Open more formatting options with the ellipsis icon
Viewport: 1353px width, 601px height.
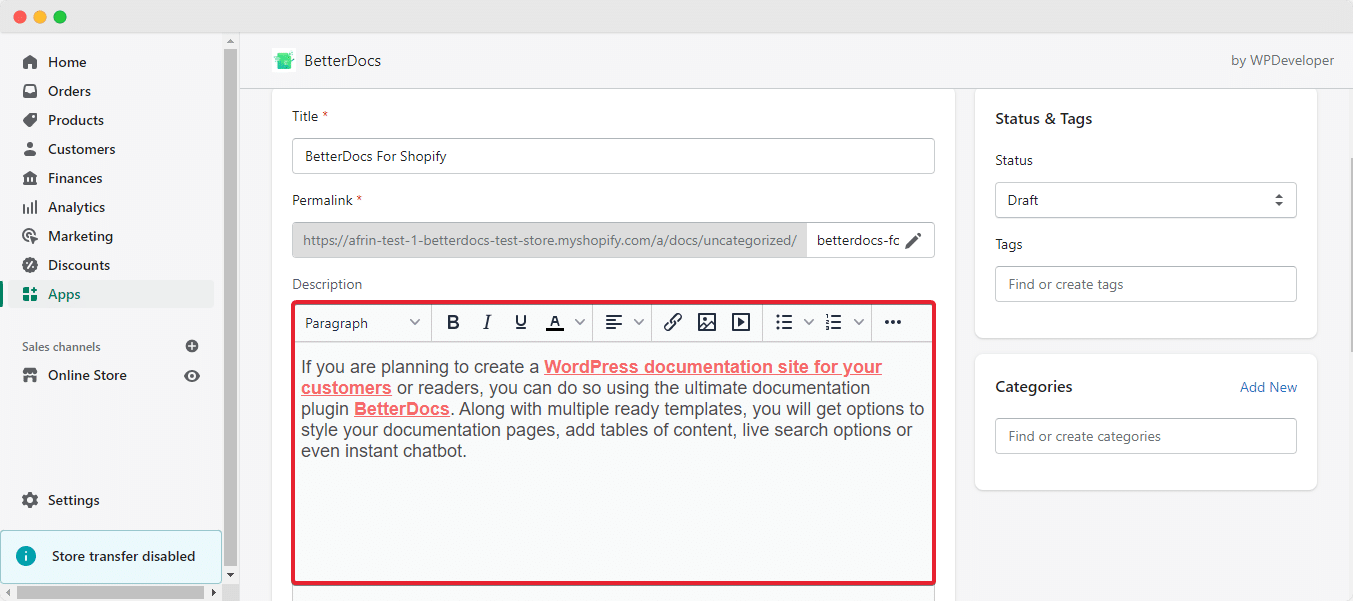[x=892, y=321]
